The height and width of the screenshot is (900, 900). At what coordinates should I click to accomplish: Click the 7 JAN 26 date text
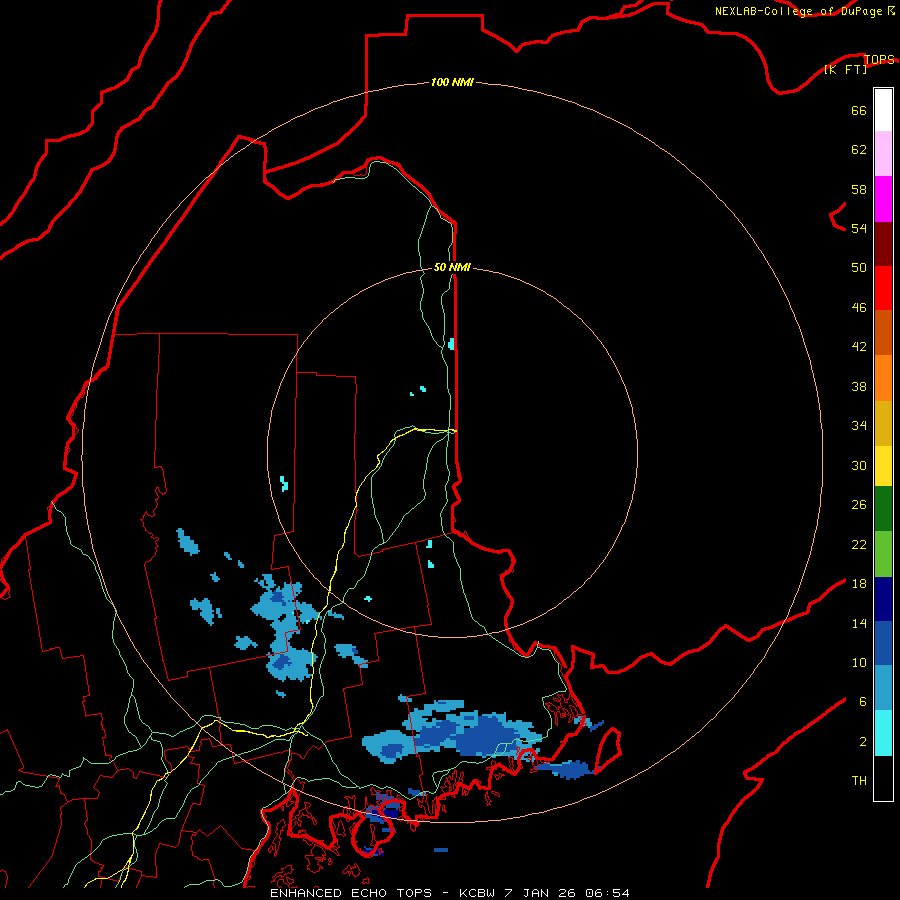coord(540,893)
